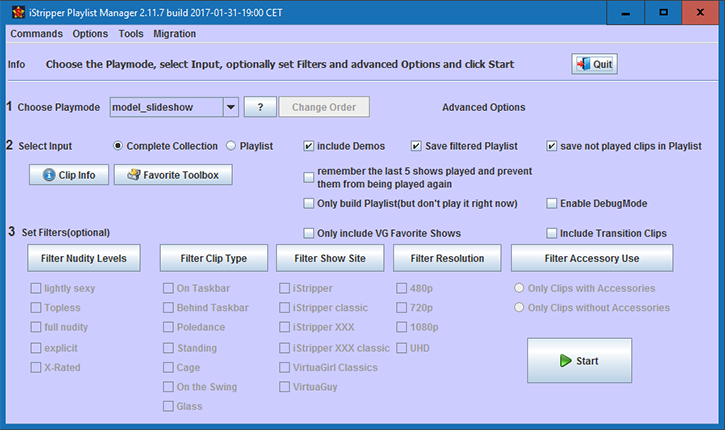Check the UHD resolution checkbox
725x430 pixels.
(x=401, y=348)
